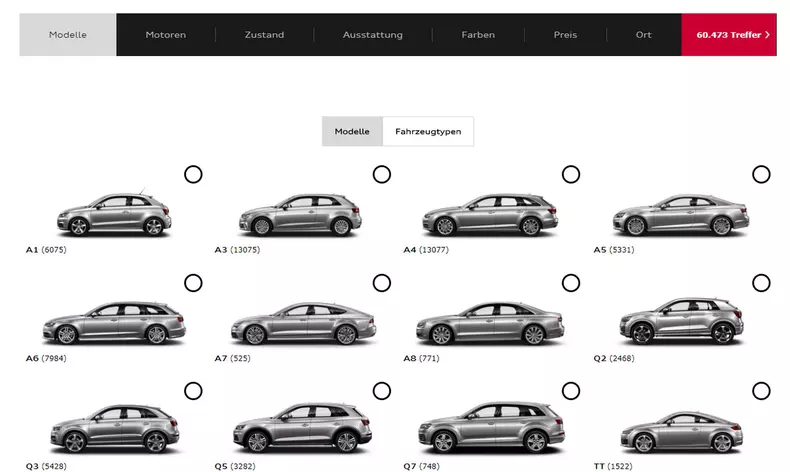Click the A4 car image
Image resolution: width=790 pixels, height=472 pixels.
tap(490, 215)
